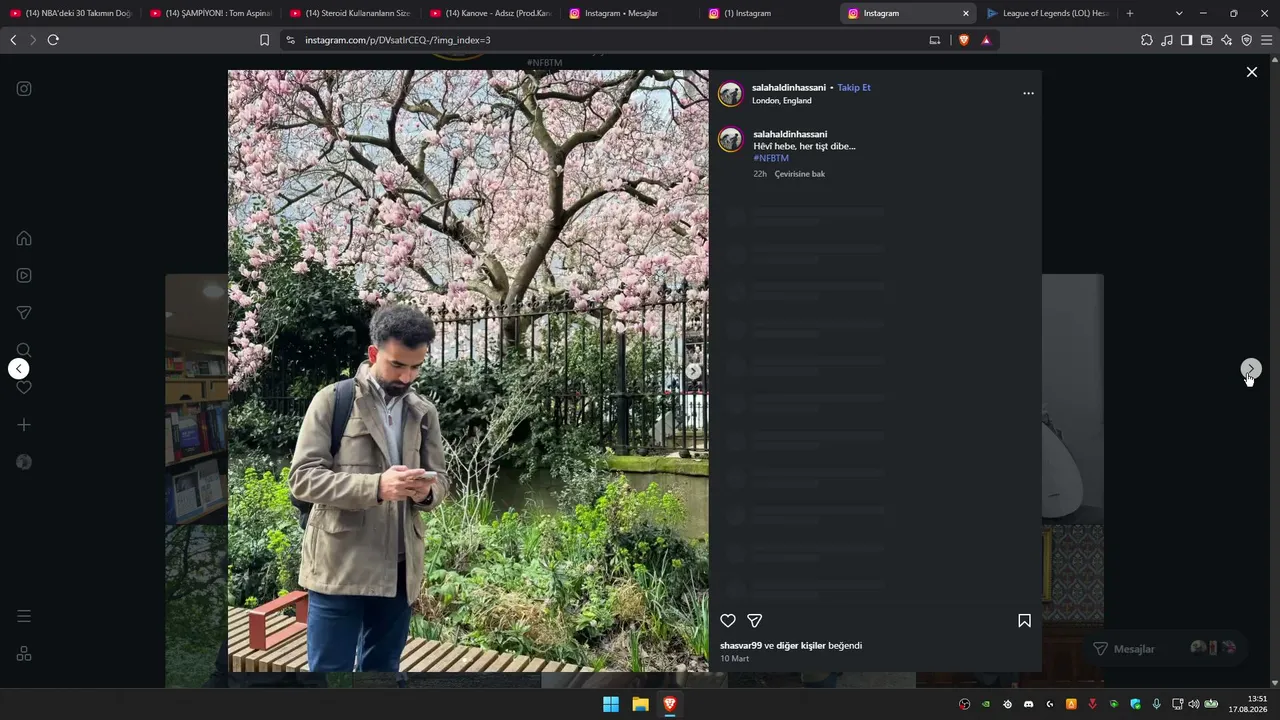Like the post with the heart icon

point(728,621)
